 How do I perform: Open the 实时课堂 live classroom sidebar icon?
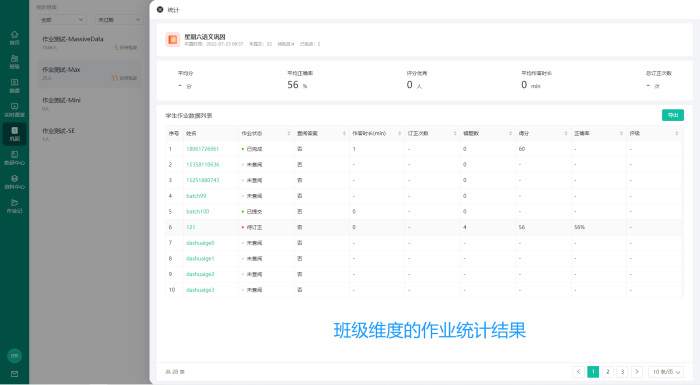[14, 110]
